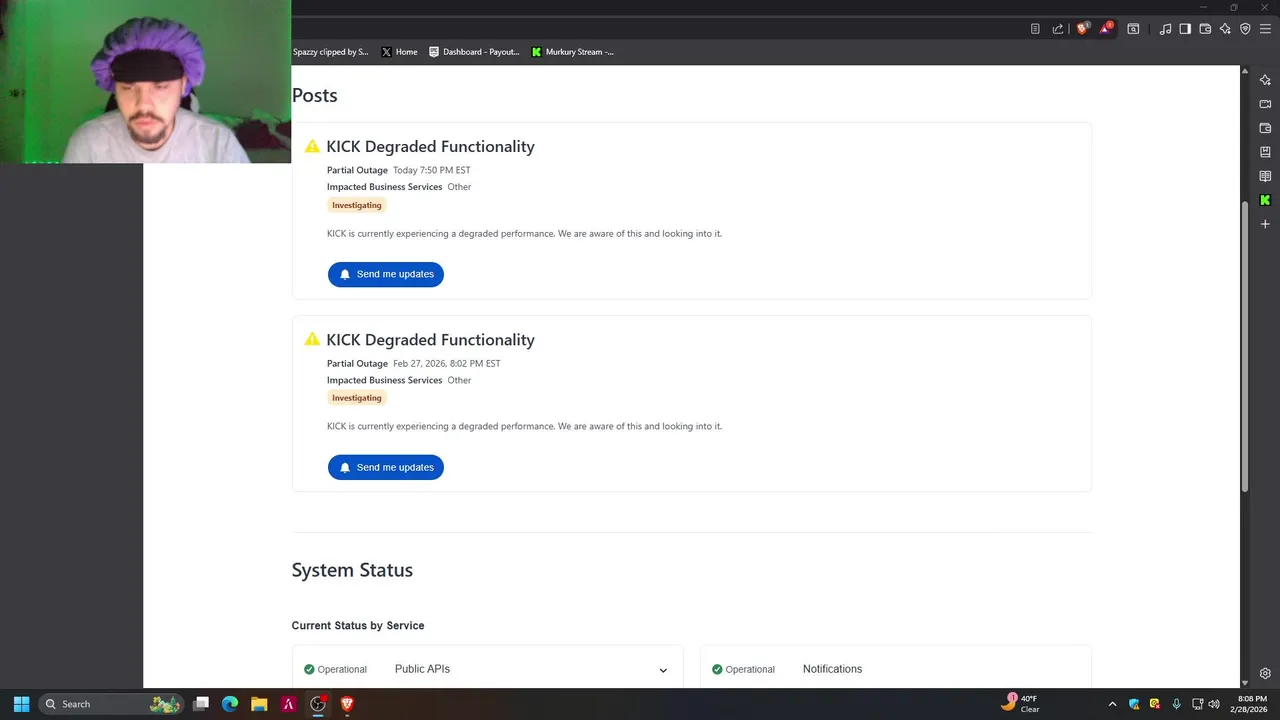The height and width of the screenshot is (720, 1280).
Task: Click 'Current Status by Service' text
Action: tap(358, 626)
